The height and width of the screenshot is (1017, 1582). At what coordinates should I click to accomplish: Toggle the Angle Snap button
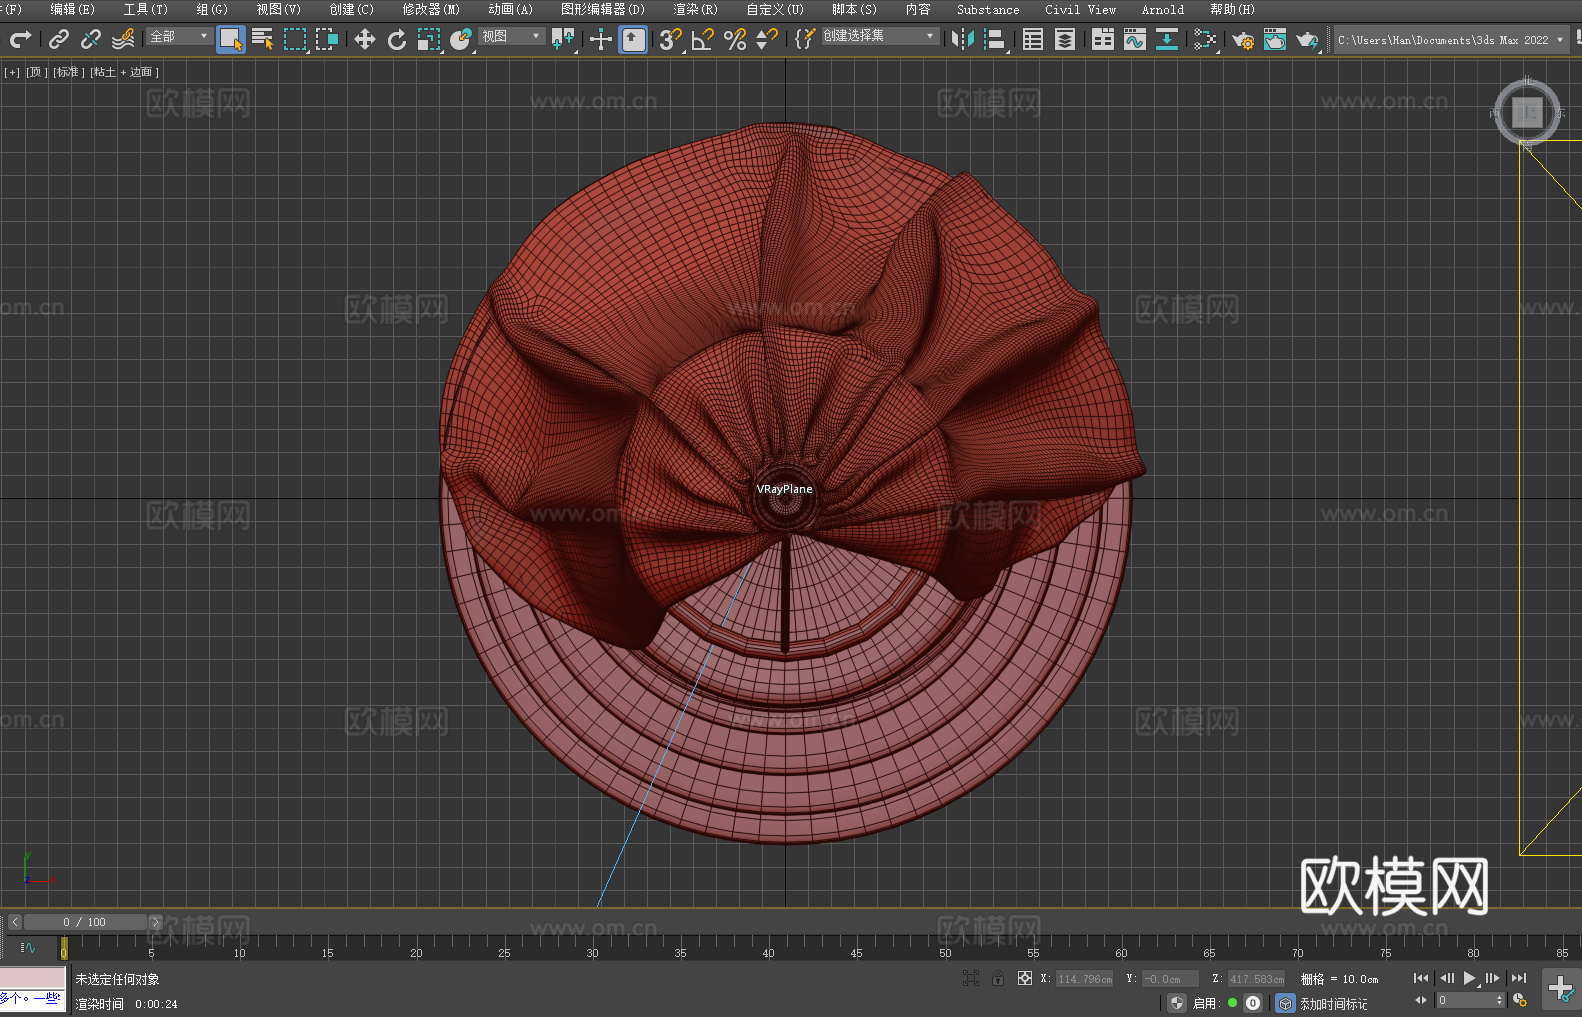pyautogui.click(x=703, y=39)
